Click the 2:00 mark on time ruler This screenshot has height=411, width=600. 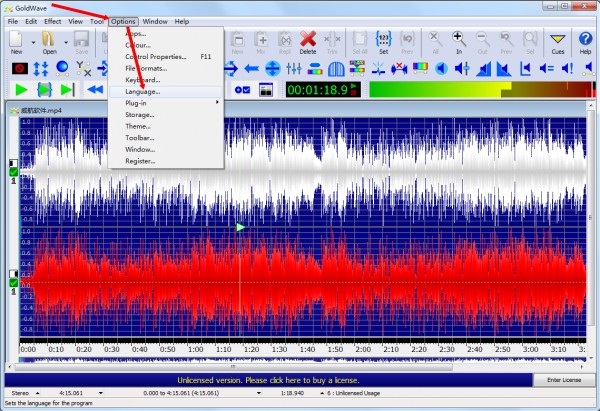pyautogui.click(x=363, y=349)
